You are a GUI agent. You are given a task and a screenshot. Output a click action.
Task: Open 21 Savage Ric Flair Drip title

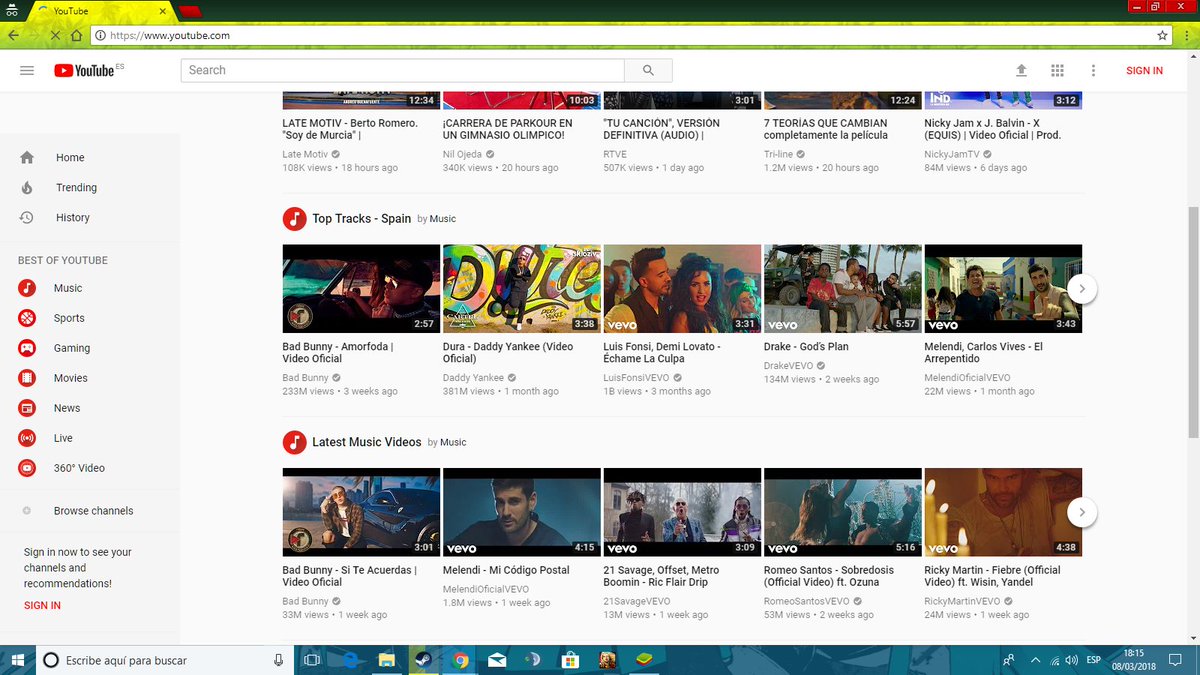click(662, 576)
